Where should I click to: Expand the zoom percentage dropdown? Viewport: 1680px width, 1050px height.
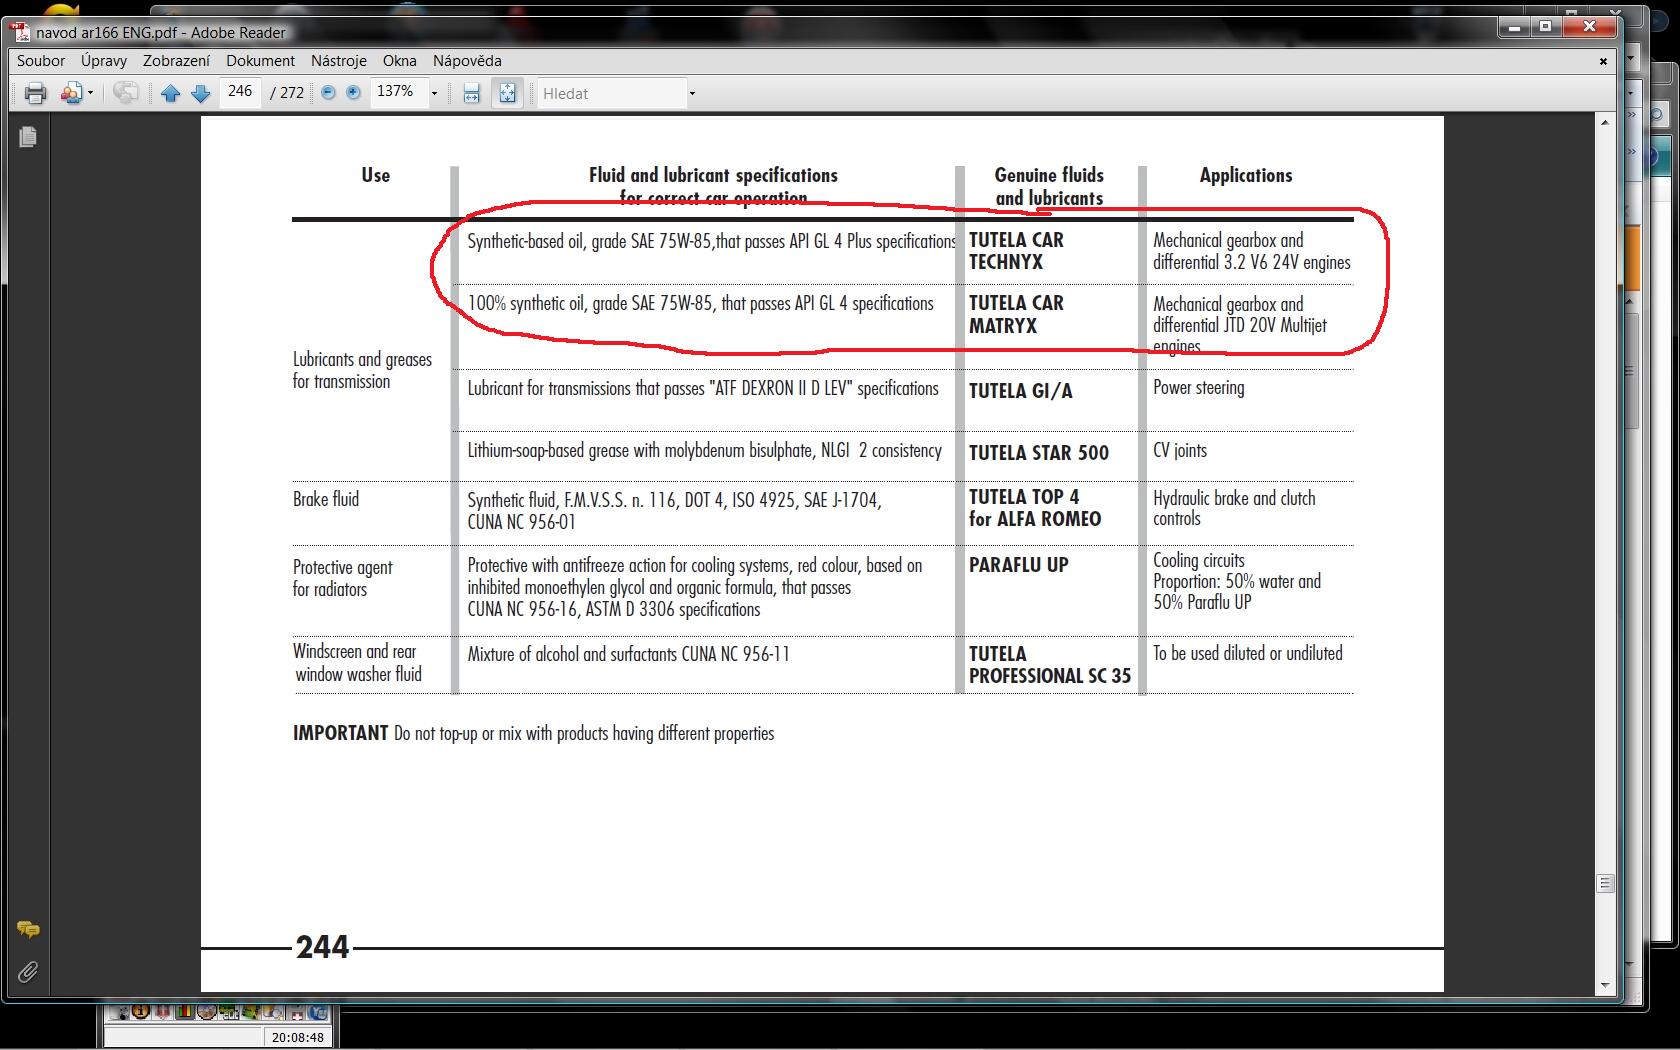tap(434, 94)
